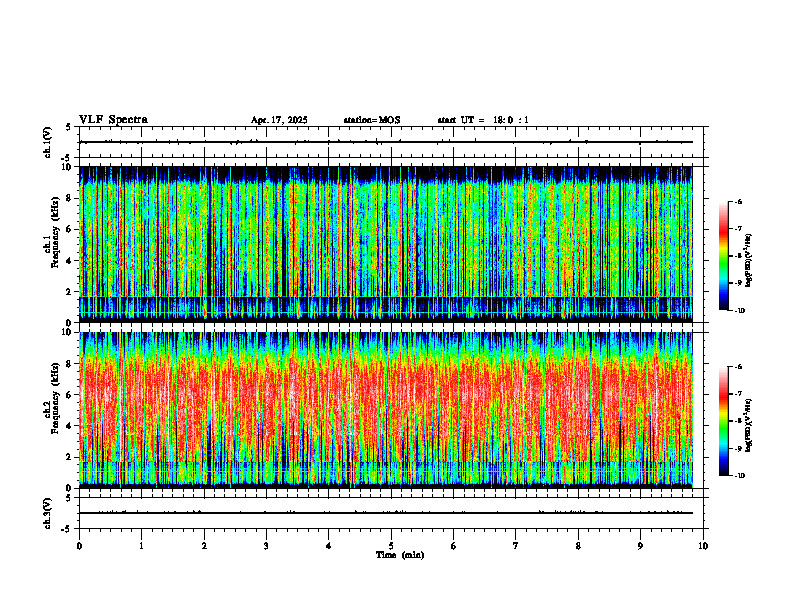Click tick "6" on the Time axis
Image resolution: width=792 pixels, height=612 pixels.
(x=454, y=546)
